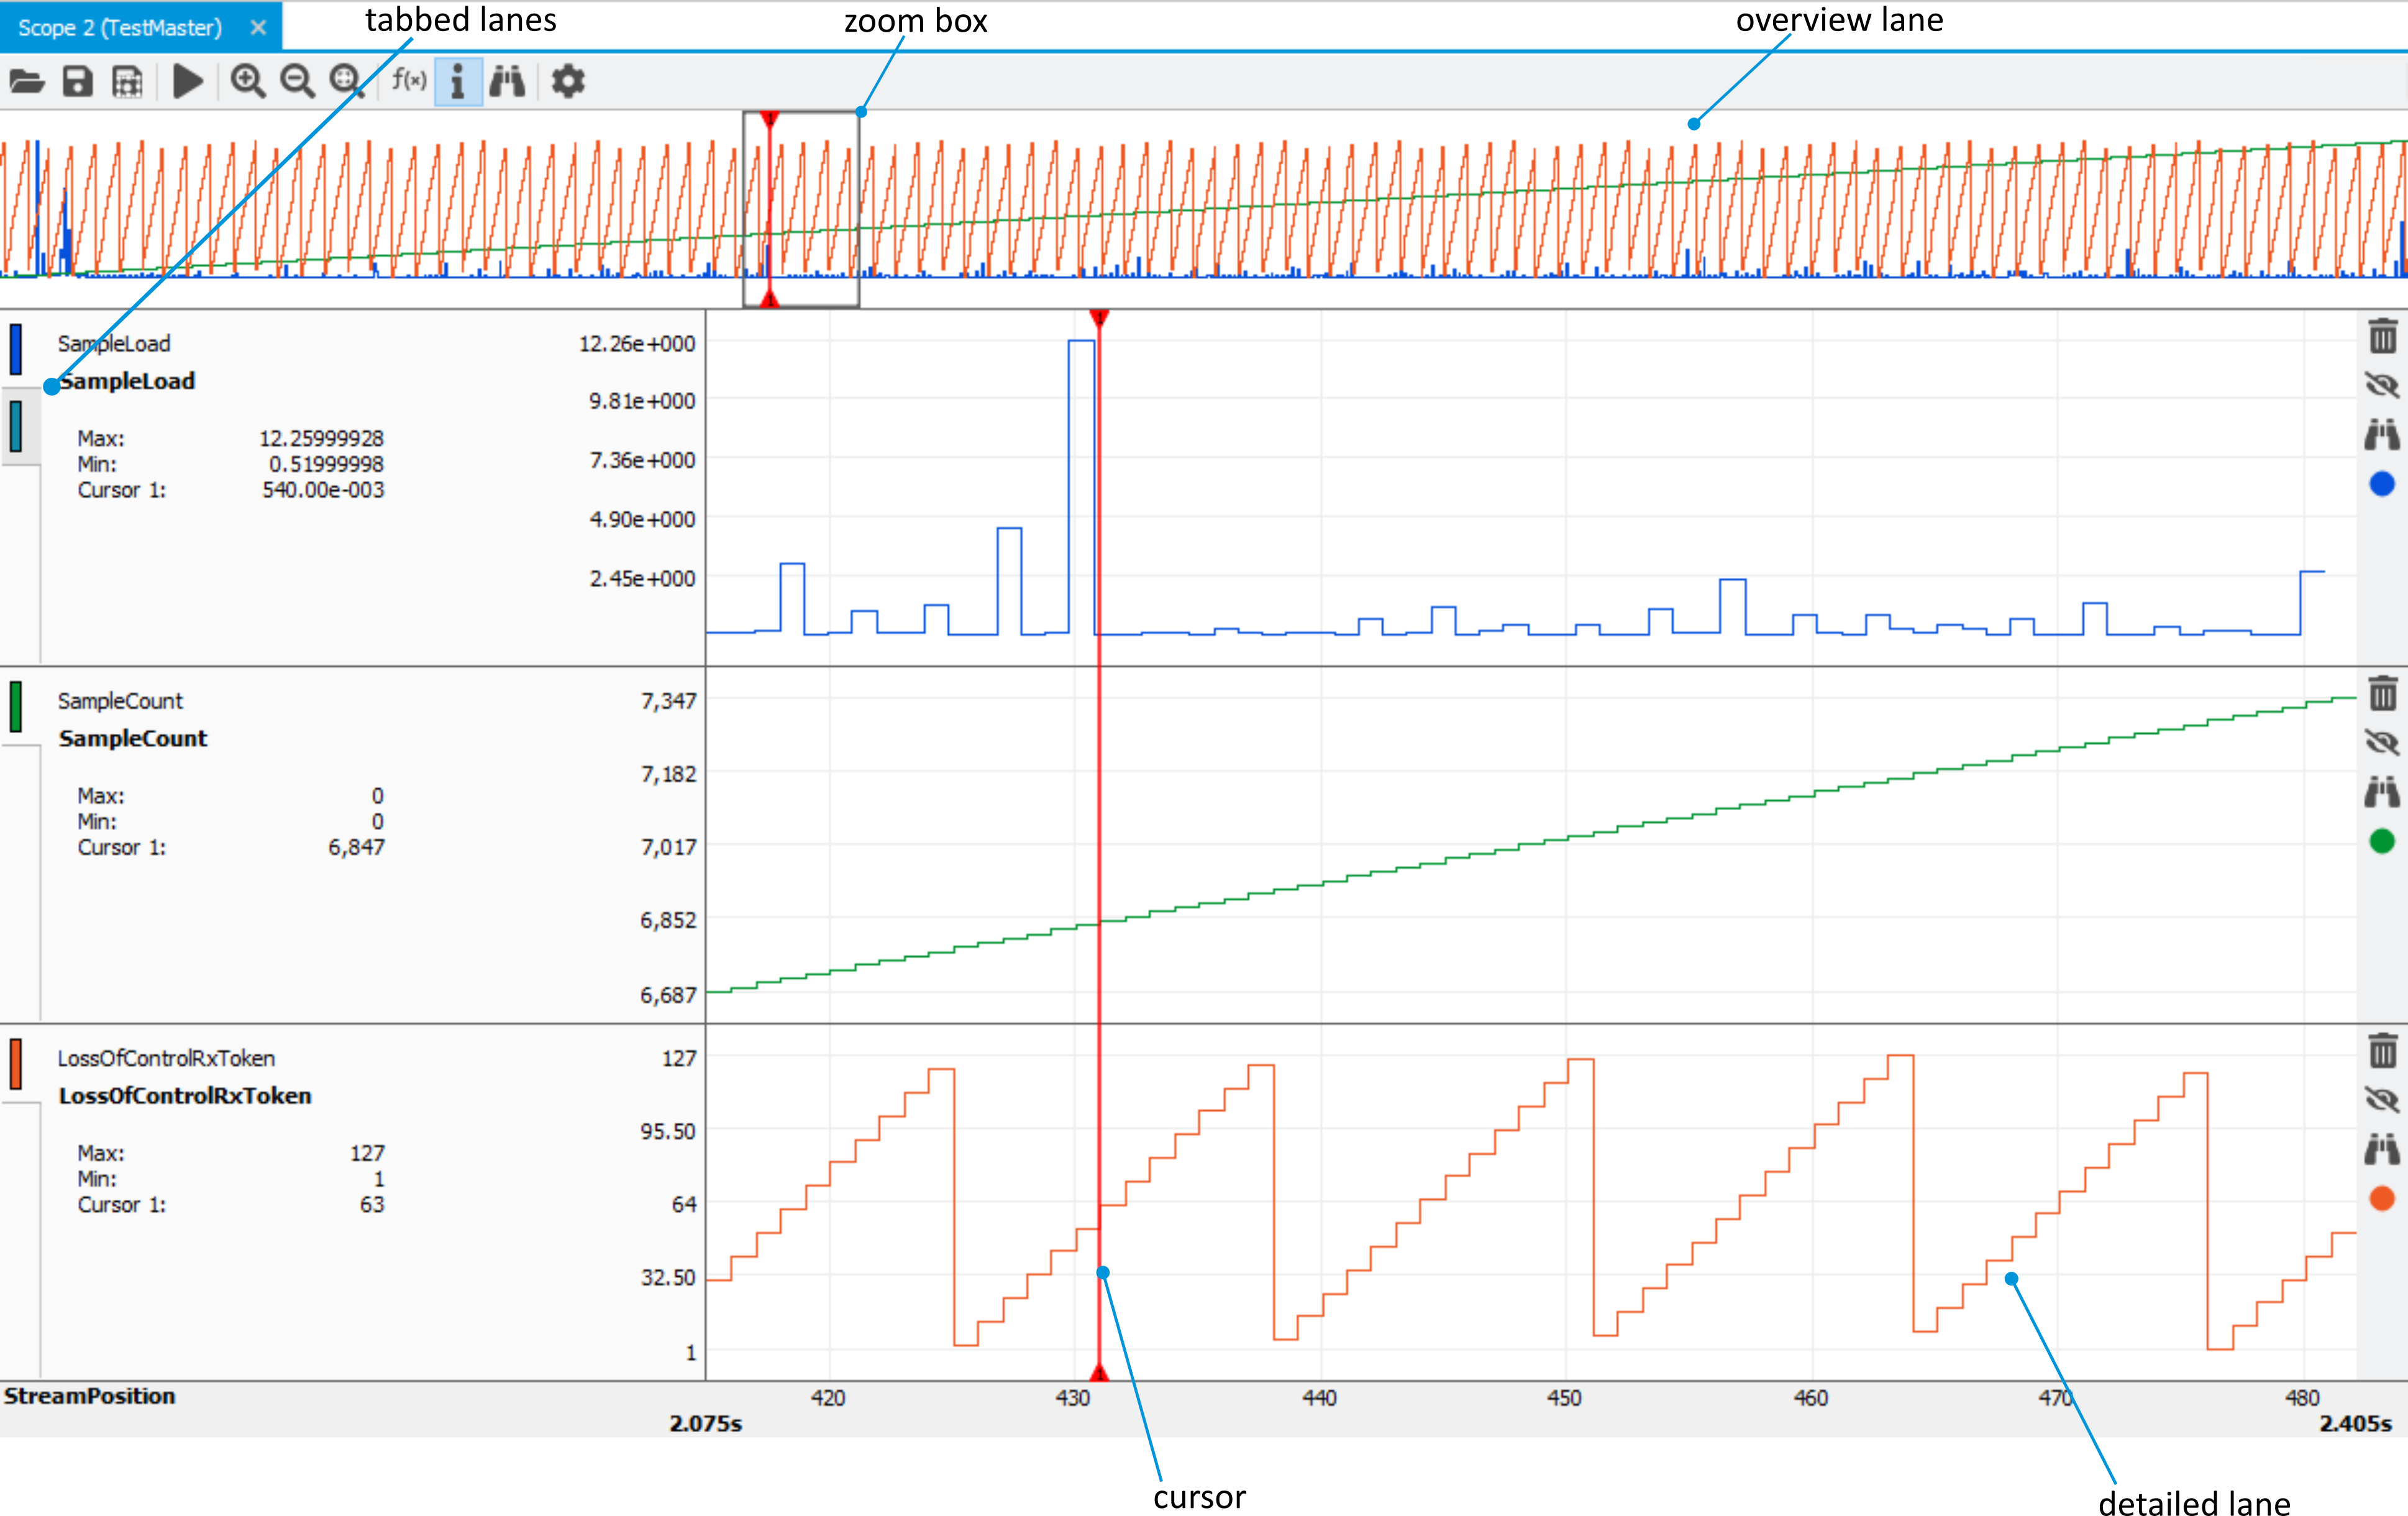This screenshot has width=2408, height=1516.
Task: Save the scope with the disk icon
Action: click(x=78, y=81)
